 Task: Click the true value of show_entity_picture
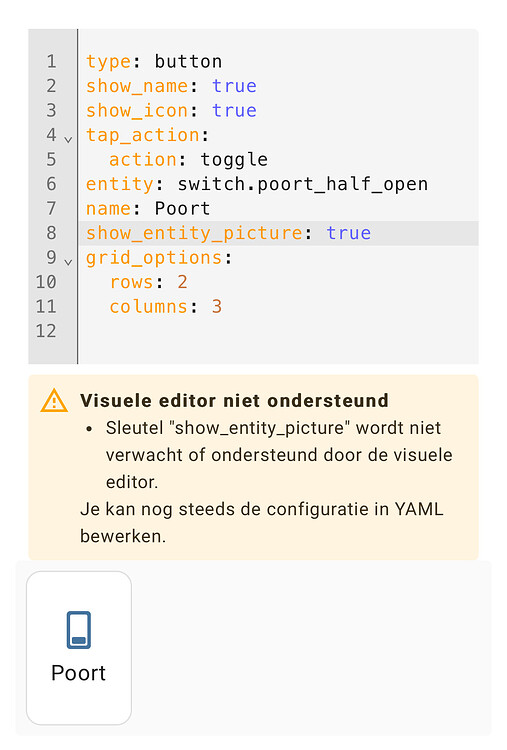click(349, 233)
